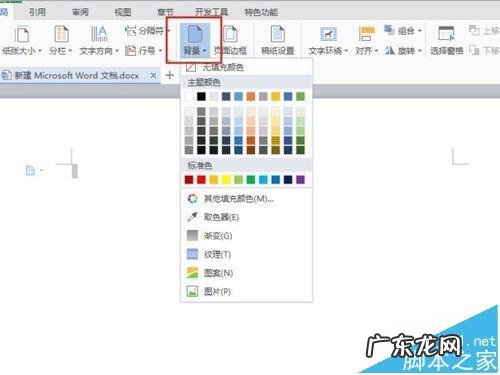The width and height of the screenshot is (500, 375).
Task: Open the 页面边框 page border settings
Action: 230,40
